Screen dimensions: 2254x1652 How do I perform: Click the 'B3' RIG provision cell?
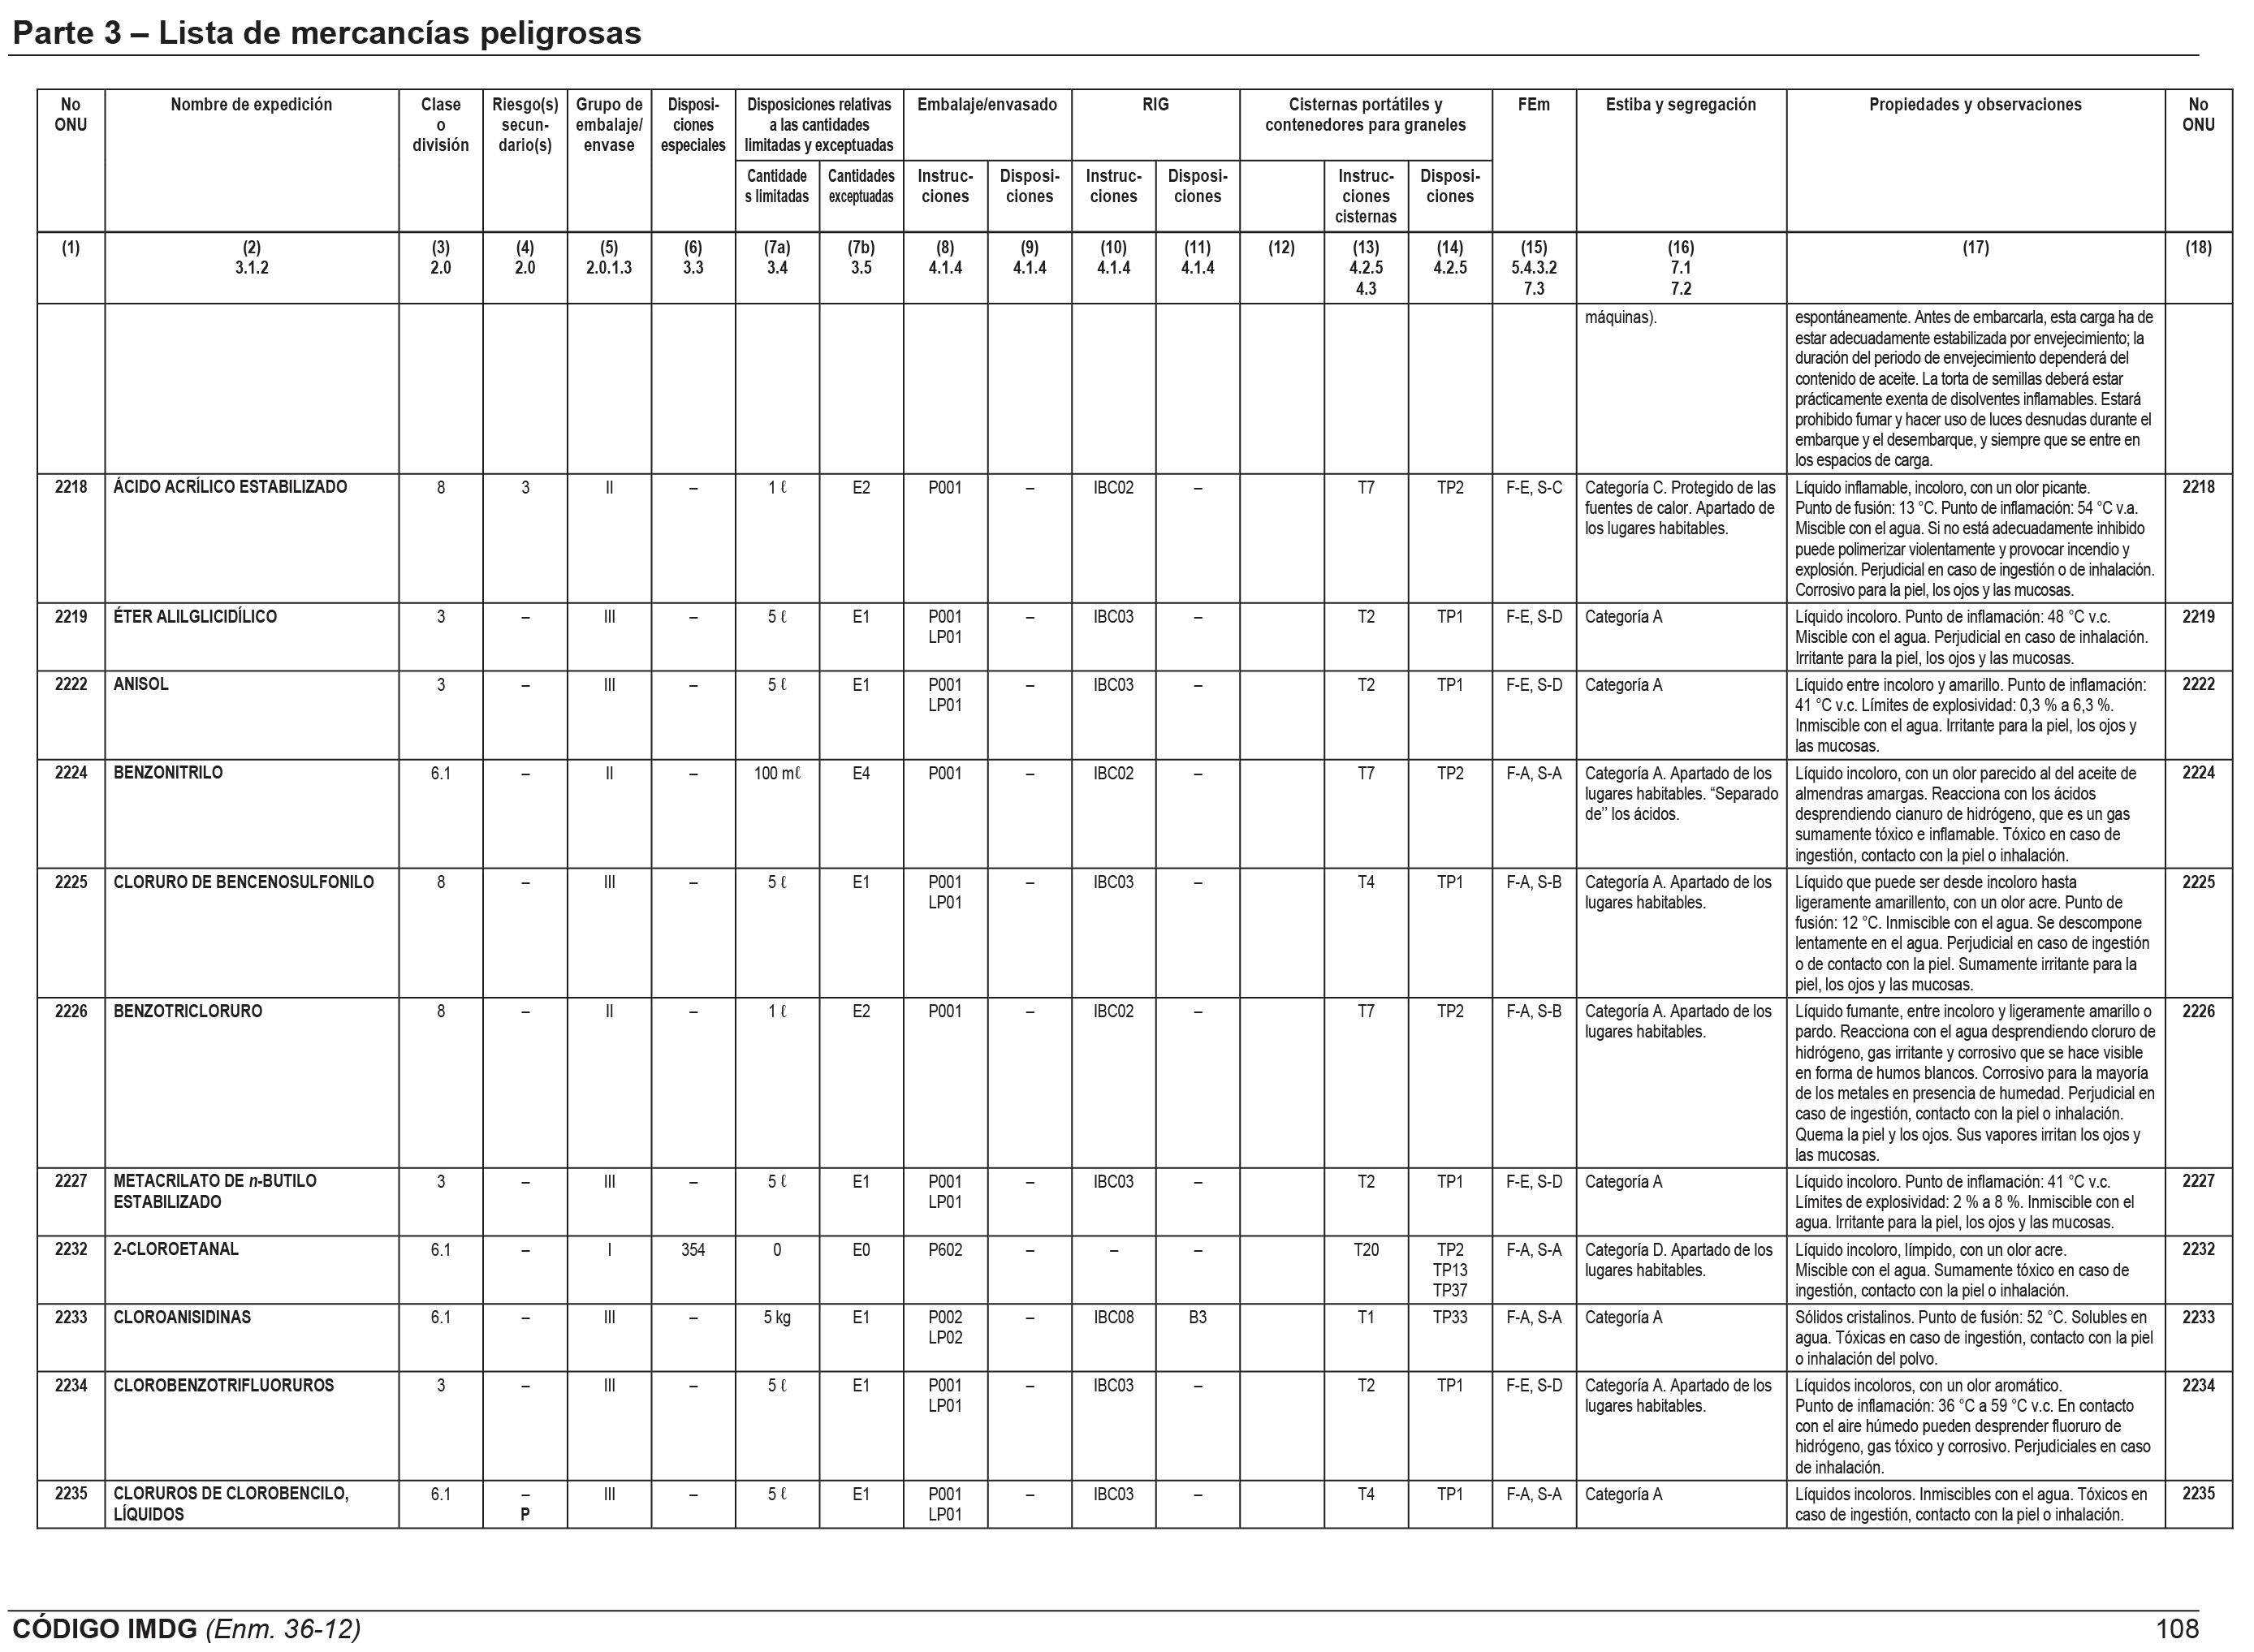1197,1318
